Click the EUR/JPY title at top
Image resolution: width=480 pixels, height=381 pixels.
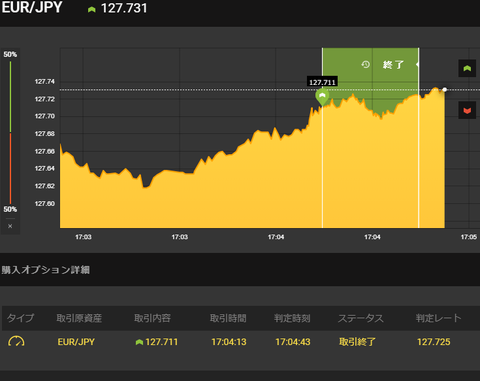pos(32,8)
